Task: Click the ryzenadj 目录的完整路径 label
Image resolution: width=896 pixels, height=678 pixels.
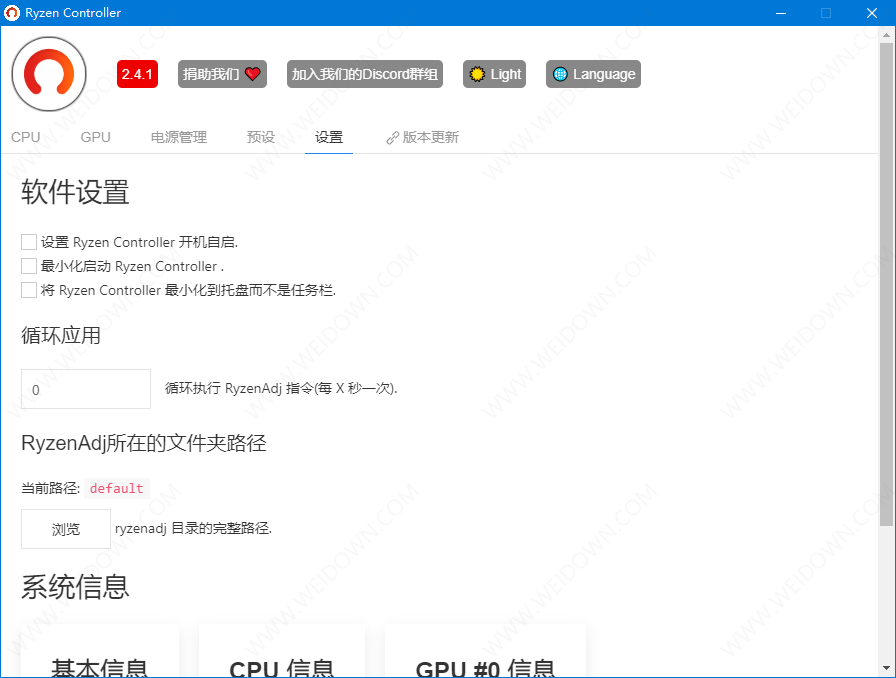Action: click(x=193, y=528)
